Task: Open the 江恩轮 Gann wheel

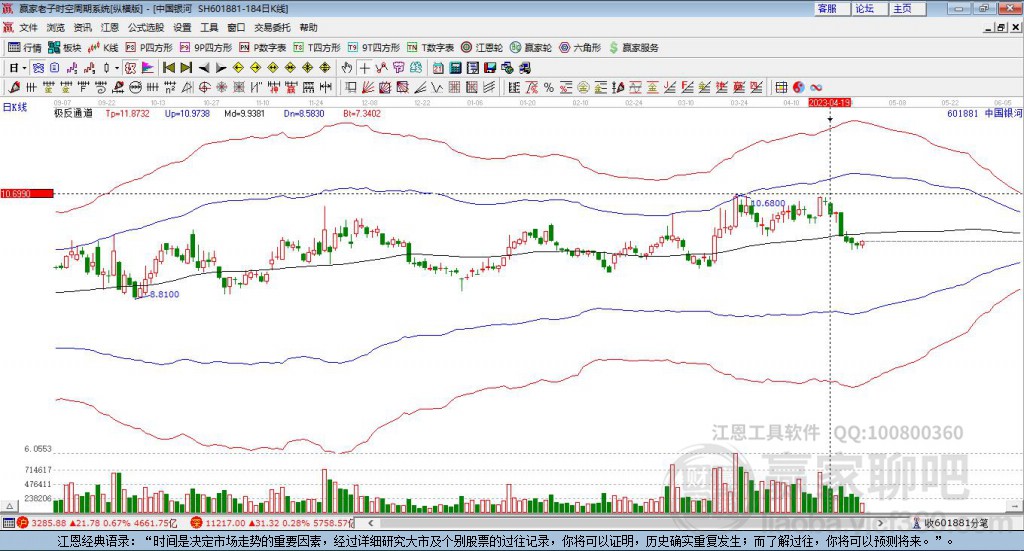Action: [x=482, y=48]
